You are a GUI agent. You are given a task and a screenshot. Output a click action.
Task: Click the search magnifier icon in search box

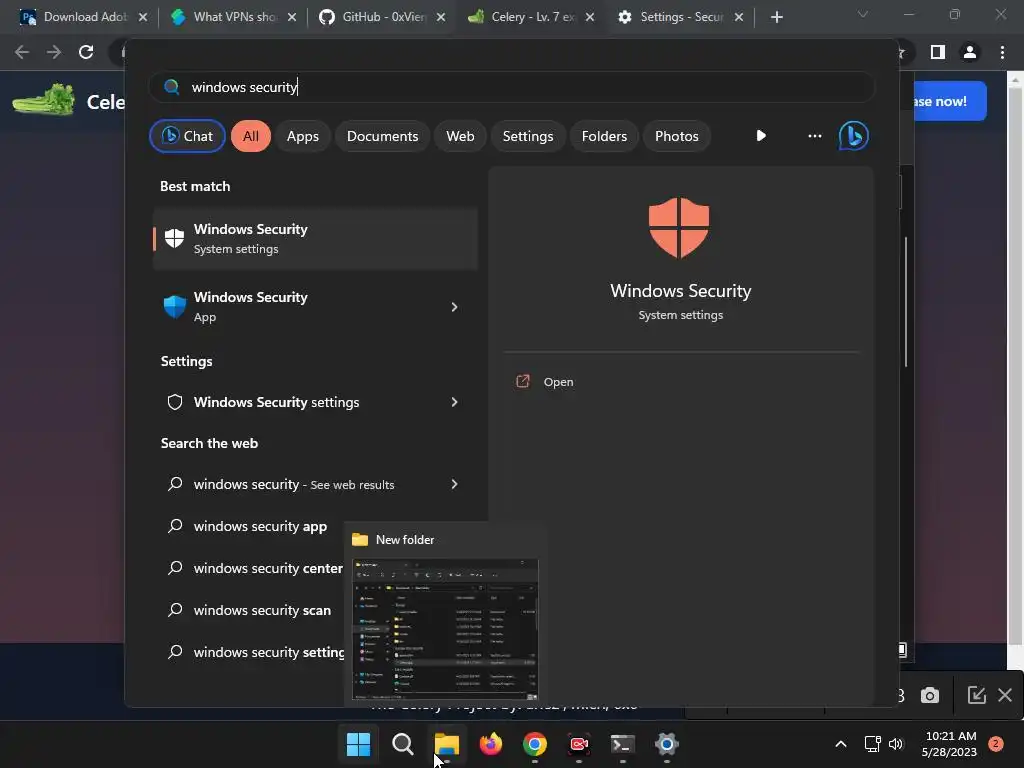171,87
